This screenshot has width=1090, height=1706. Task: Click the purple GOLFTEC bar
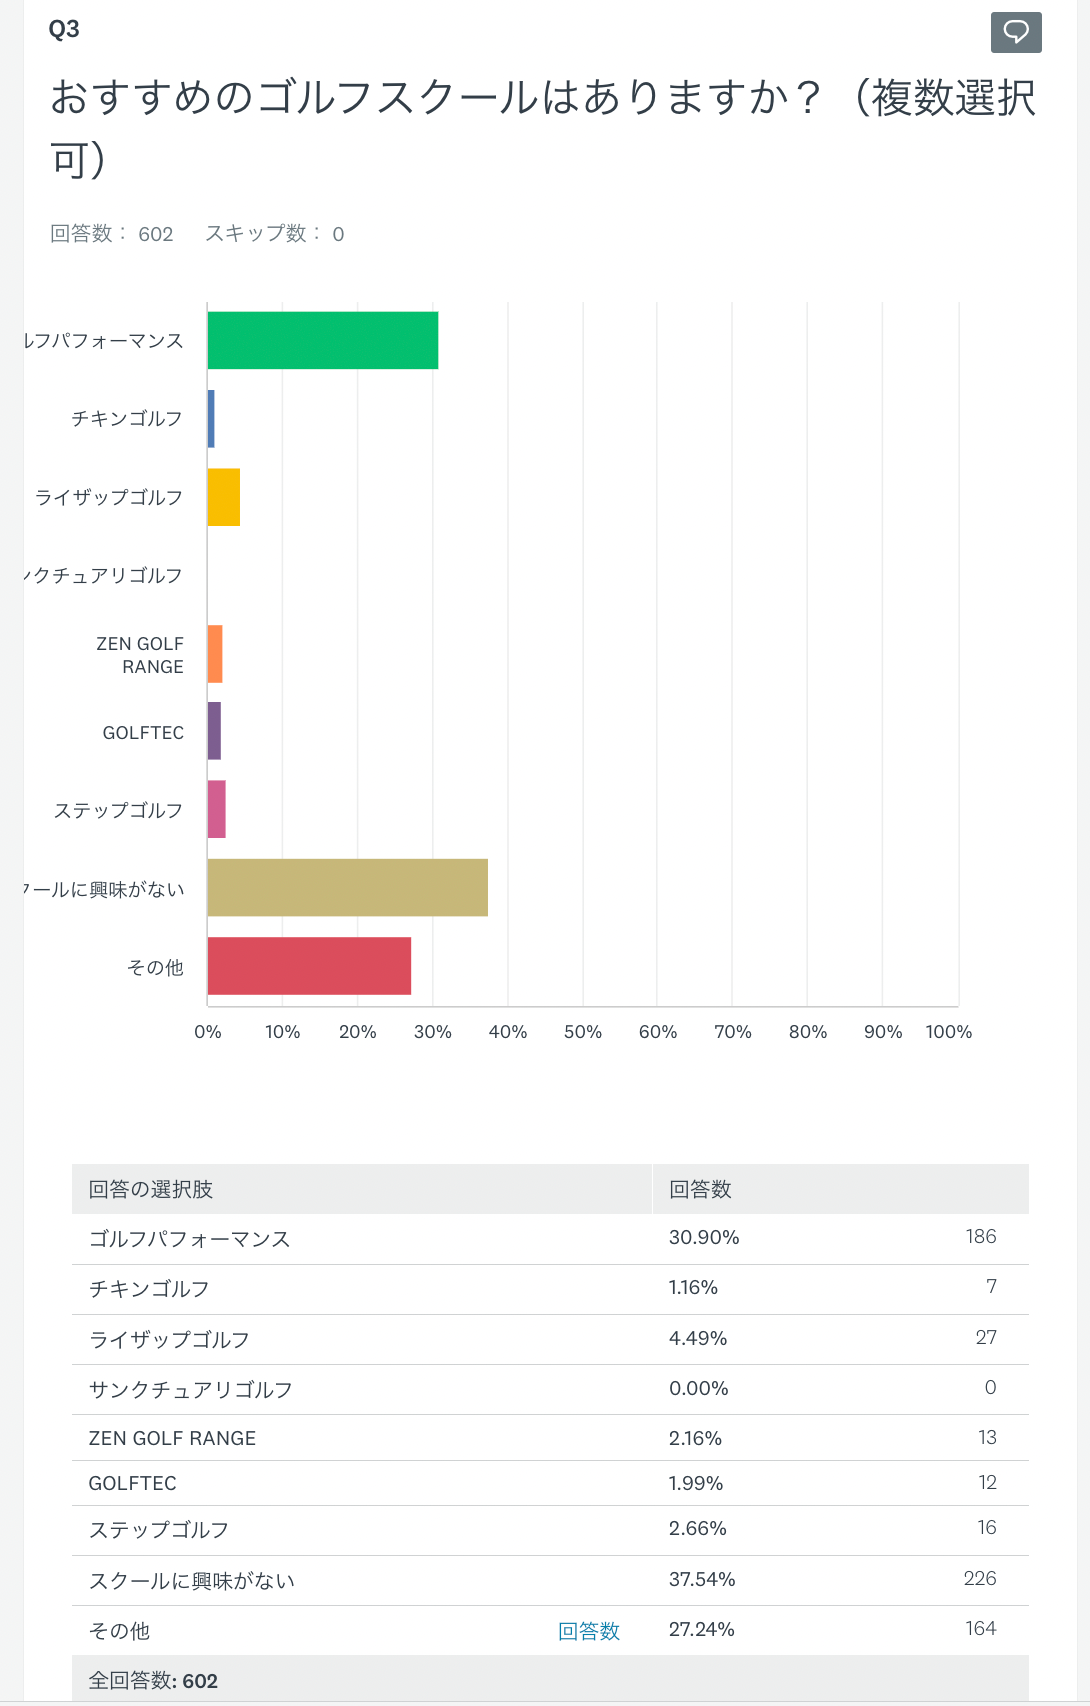pyautogui.click(x=214, y=731)
